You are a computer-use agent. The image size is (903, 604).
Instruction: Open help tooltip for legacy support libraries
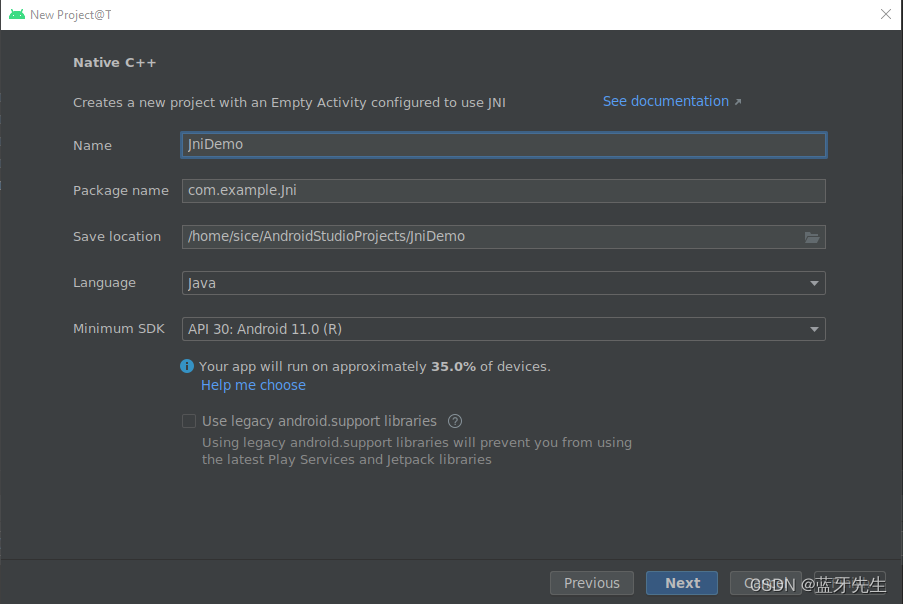pos(455,421)
